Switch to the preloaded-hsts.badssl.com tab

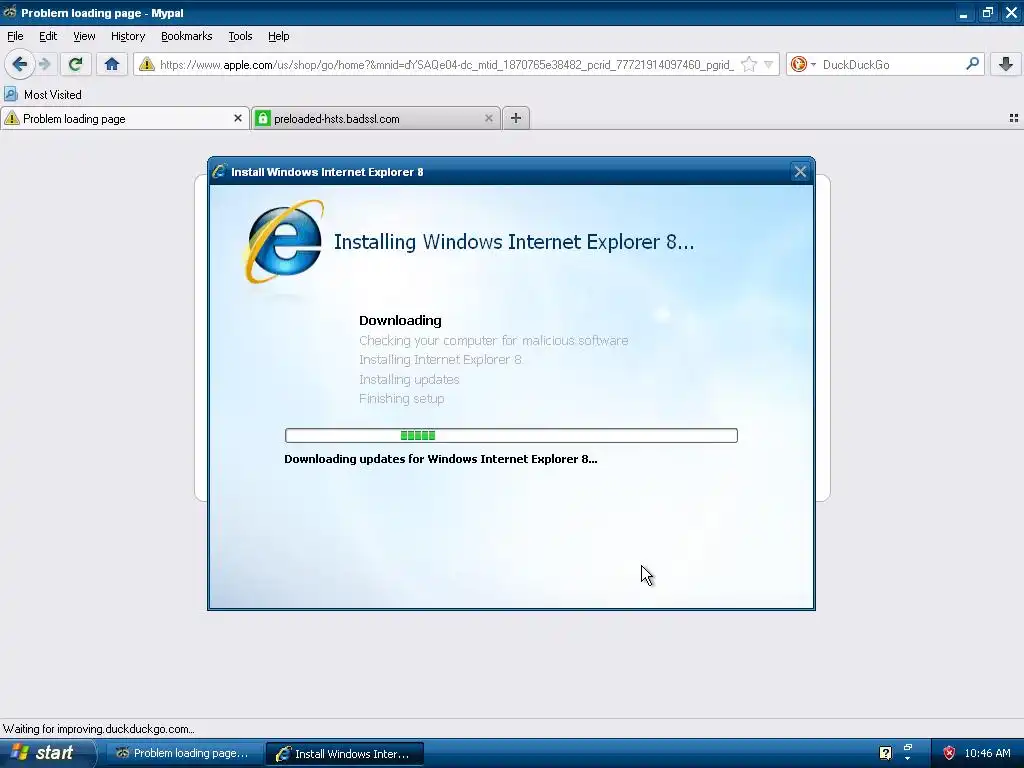(x=376, y=118)
